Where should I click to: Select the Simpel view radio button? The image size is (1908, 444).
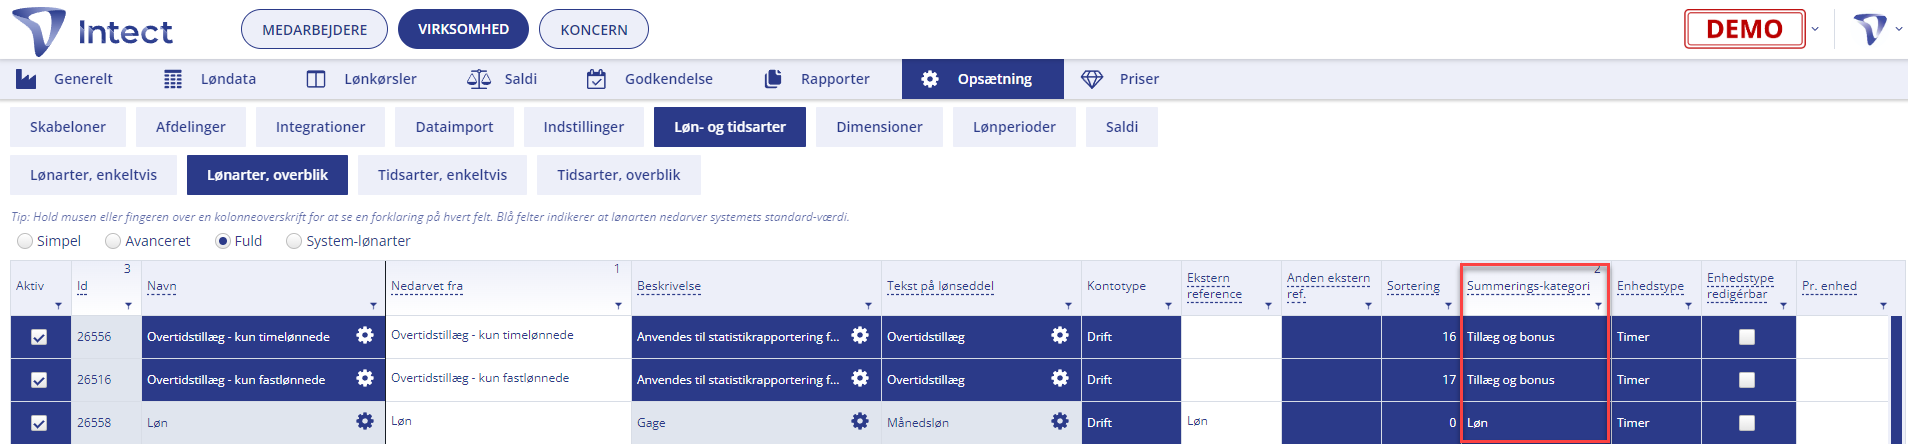click(25, 241)
